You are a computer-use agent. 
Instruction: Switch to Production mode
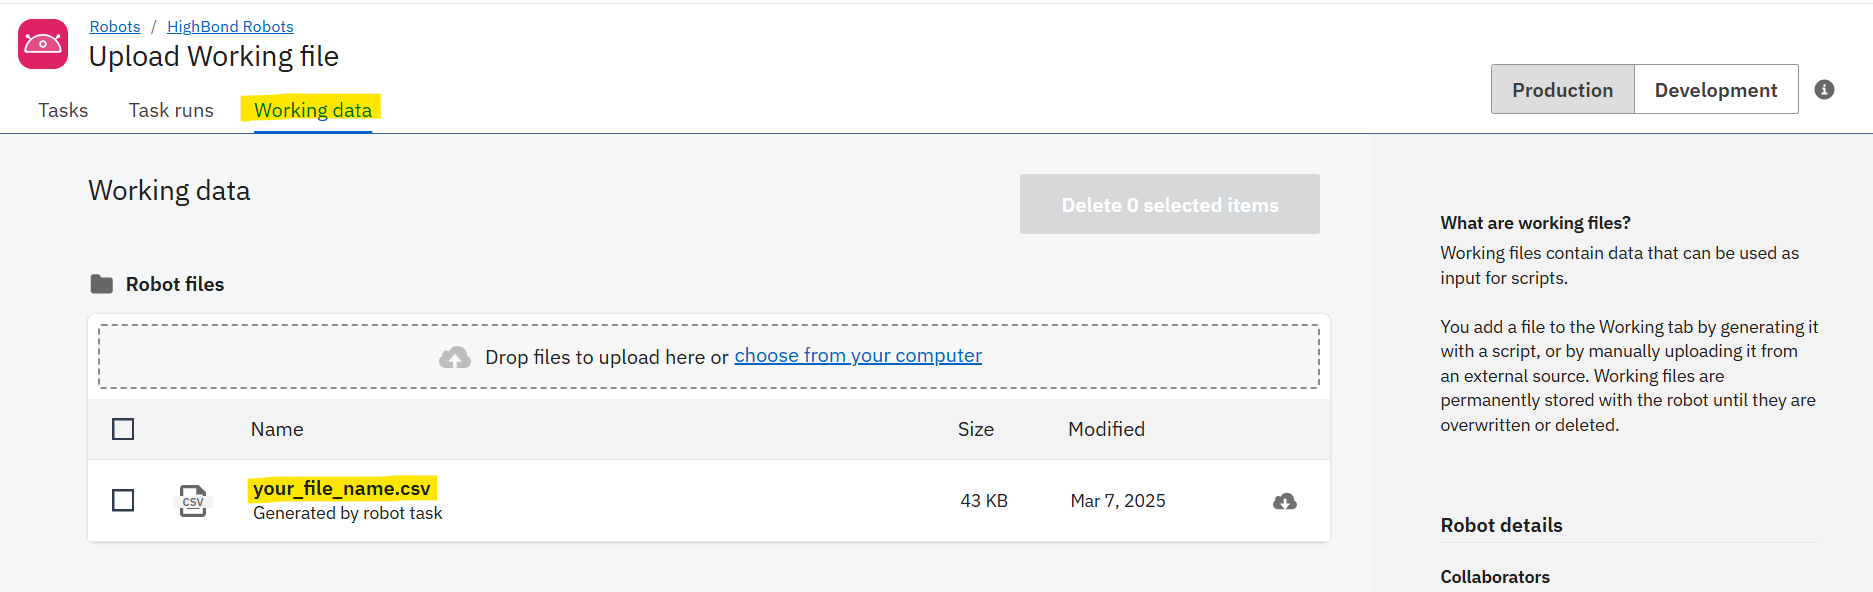[1563, 90]
